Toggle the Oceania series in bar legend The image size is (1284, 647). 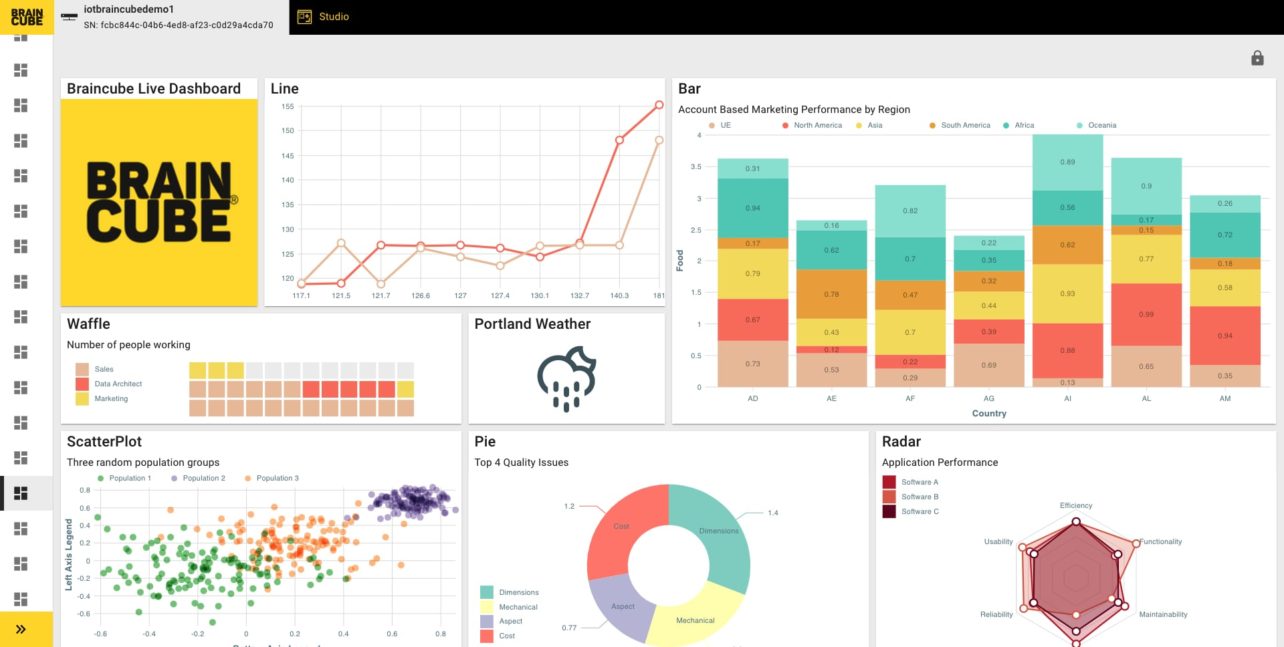point(1101,125)
